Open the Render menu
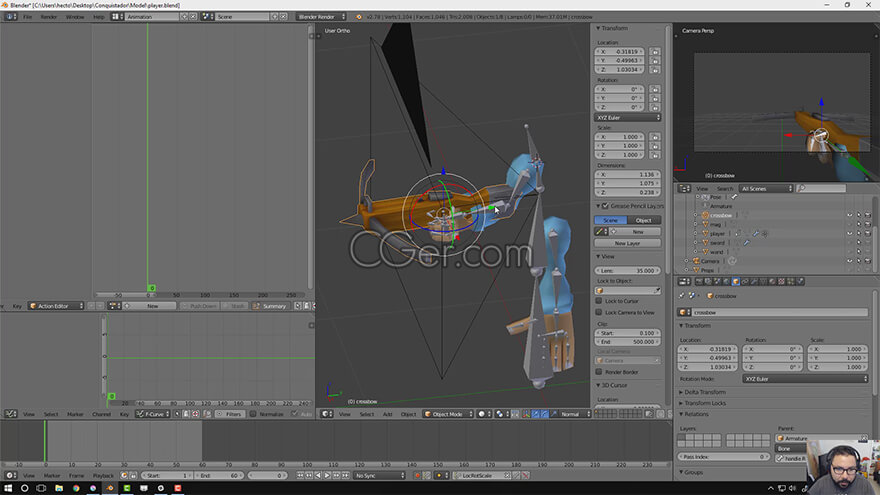 click(48, 17)
